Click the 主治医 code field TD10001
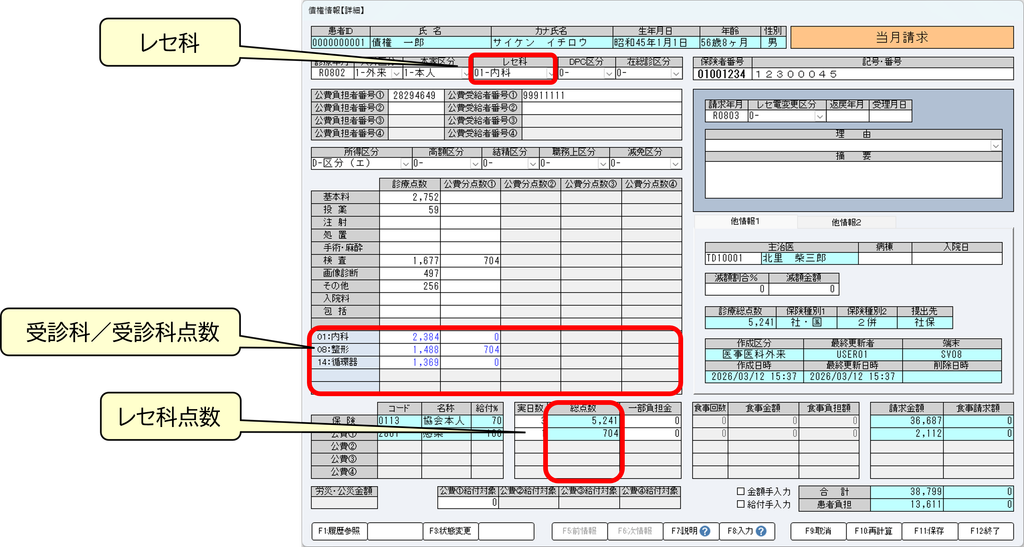Screen dimensions: 1024x547 click(733, 258)
